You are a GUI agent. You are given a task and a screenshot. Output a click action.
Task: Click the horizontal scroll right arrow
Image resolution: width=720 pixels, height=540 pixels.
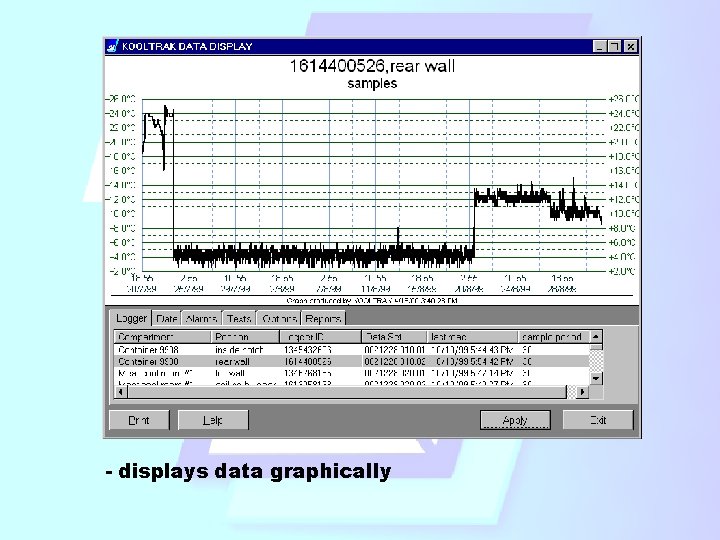click(582, 392)
